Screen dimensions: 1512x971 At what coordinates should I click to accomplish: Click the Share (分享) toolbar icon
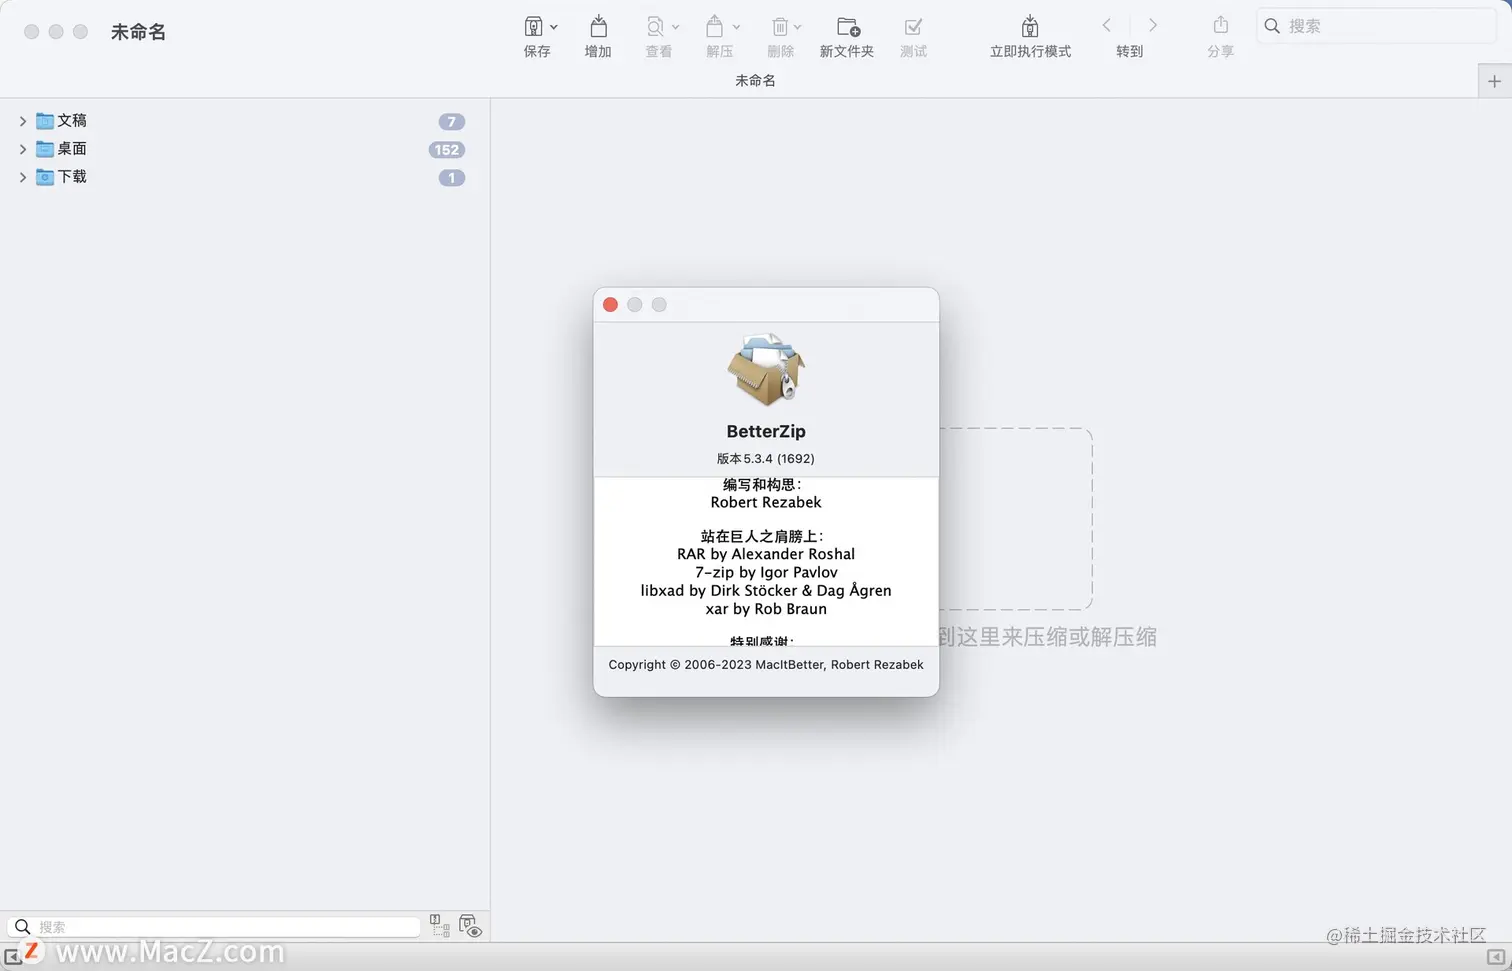pyautogui.click(x=1220, y=25)
